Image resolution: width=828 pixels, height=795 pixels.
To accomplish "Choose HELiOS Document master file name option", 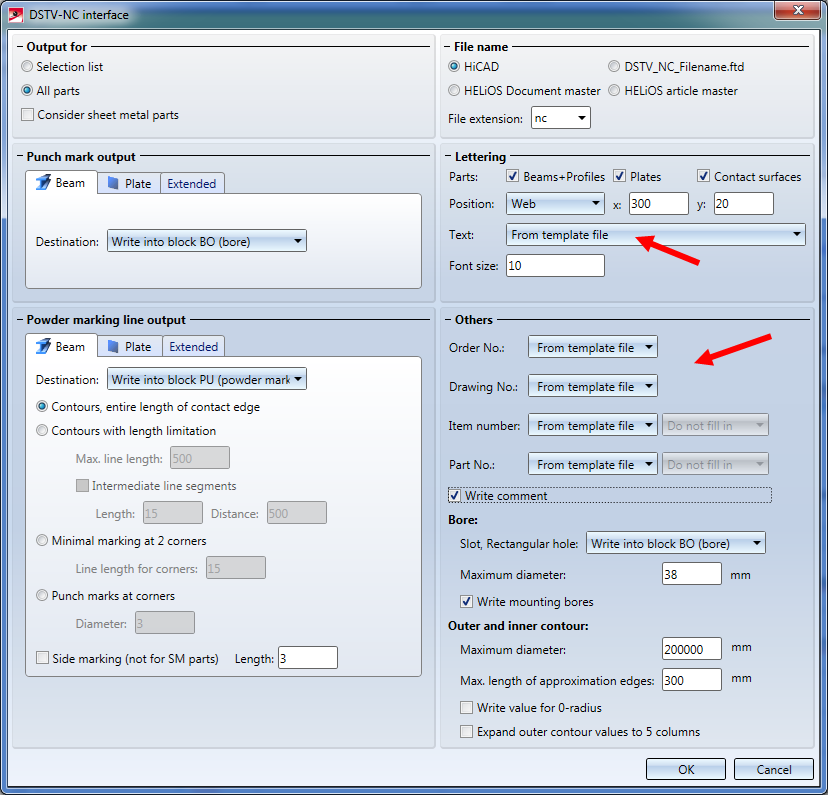I will [454, 90].
